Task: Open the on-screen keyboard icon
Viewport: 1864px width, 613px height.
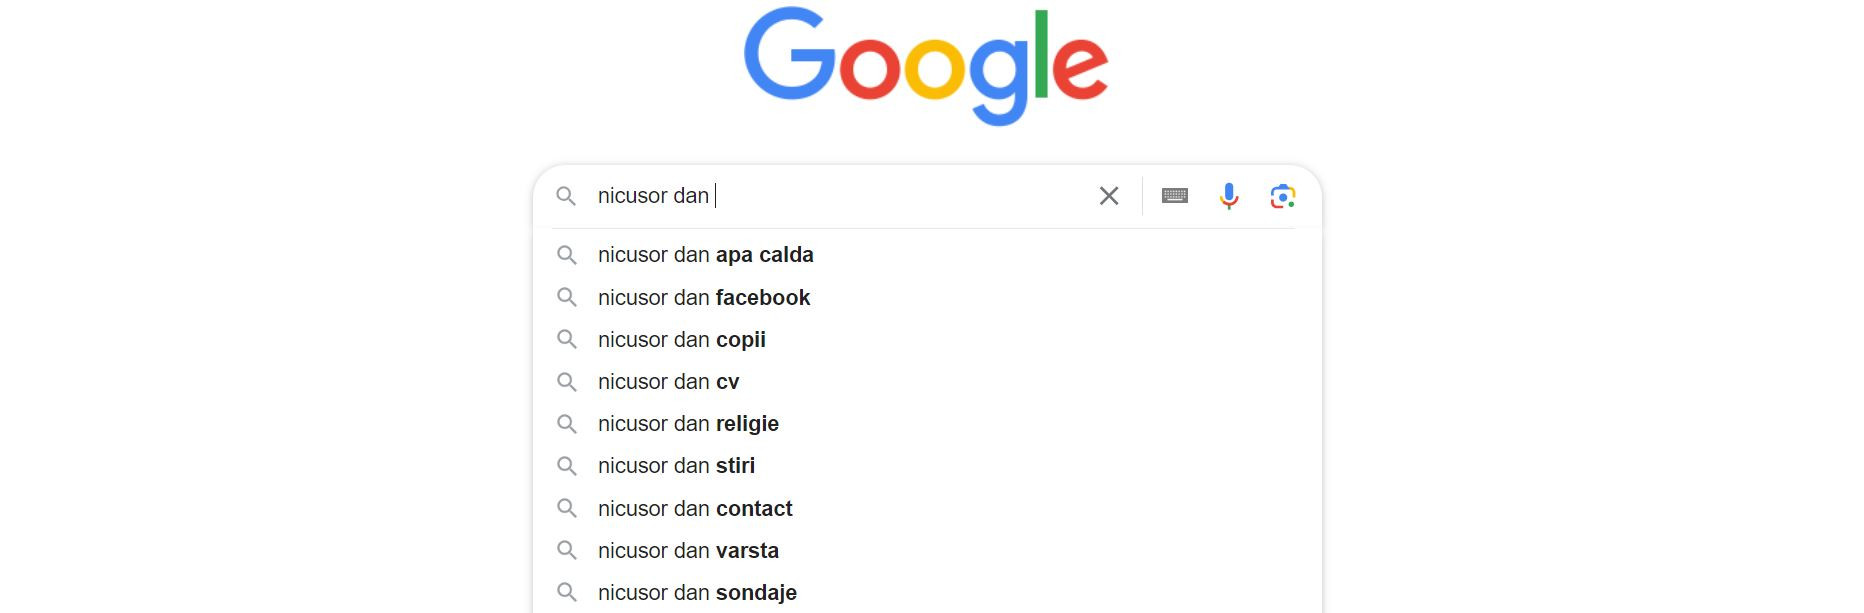Action: coord(1174,196)
